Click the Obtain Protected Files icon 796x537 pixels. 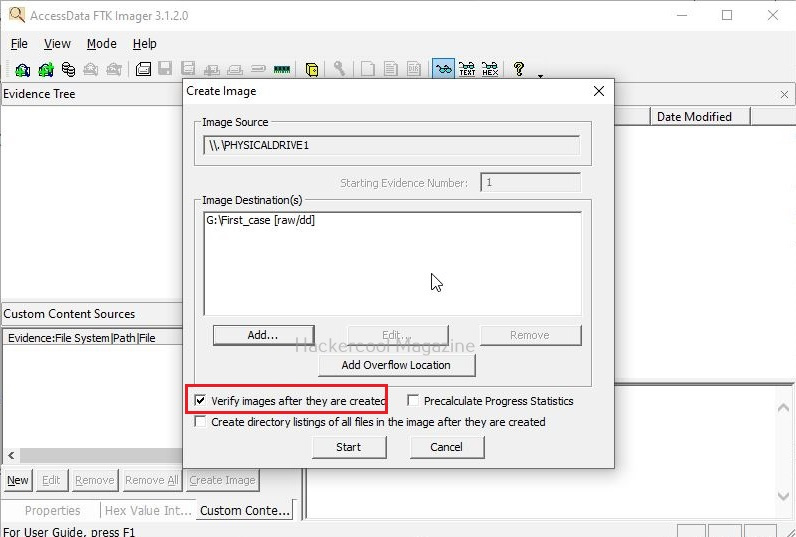pyautogui.click(x=312, y=69)
